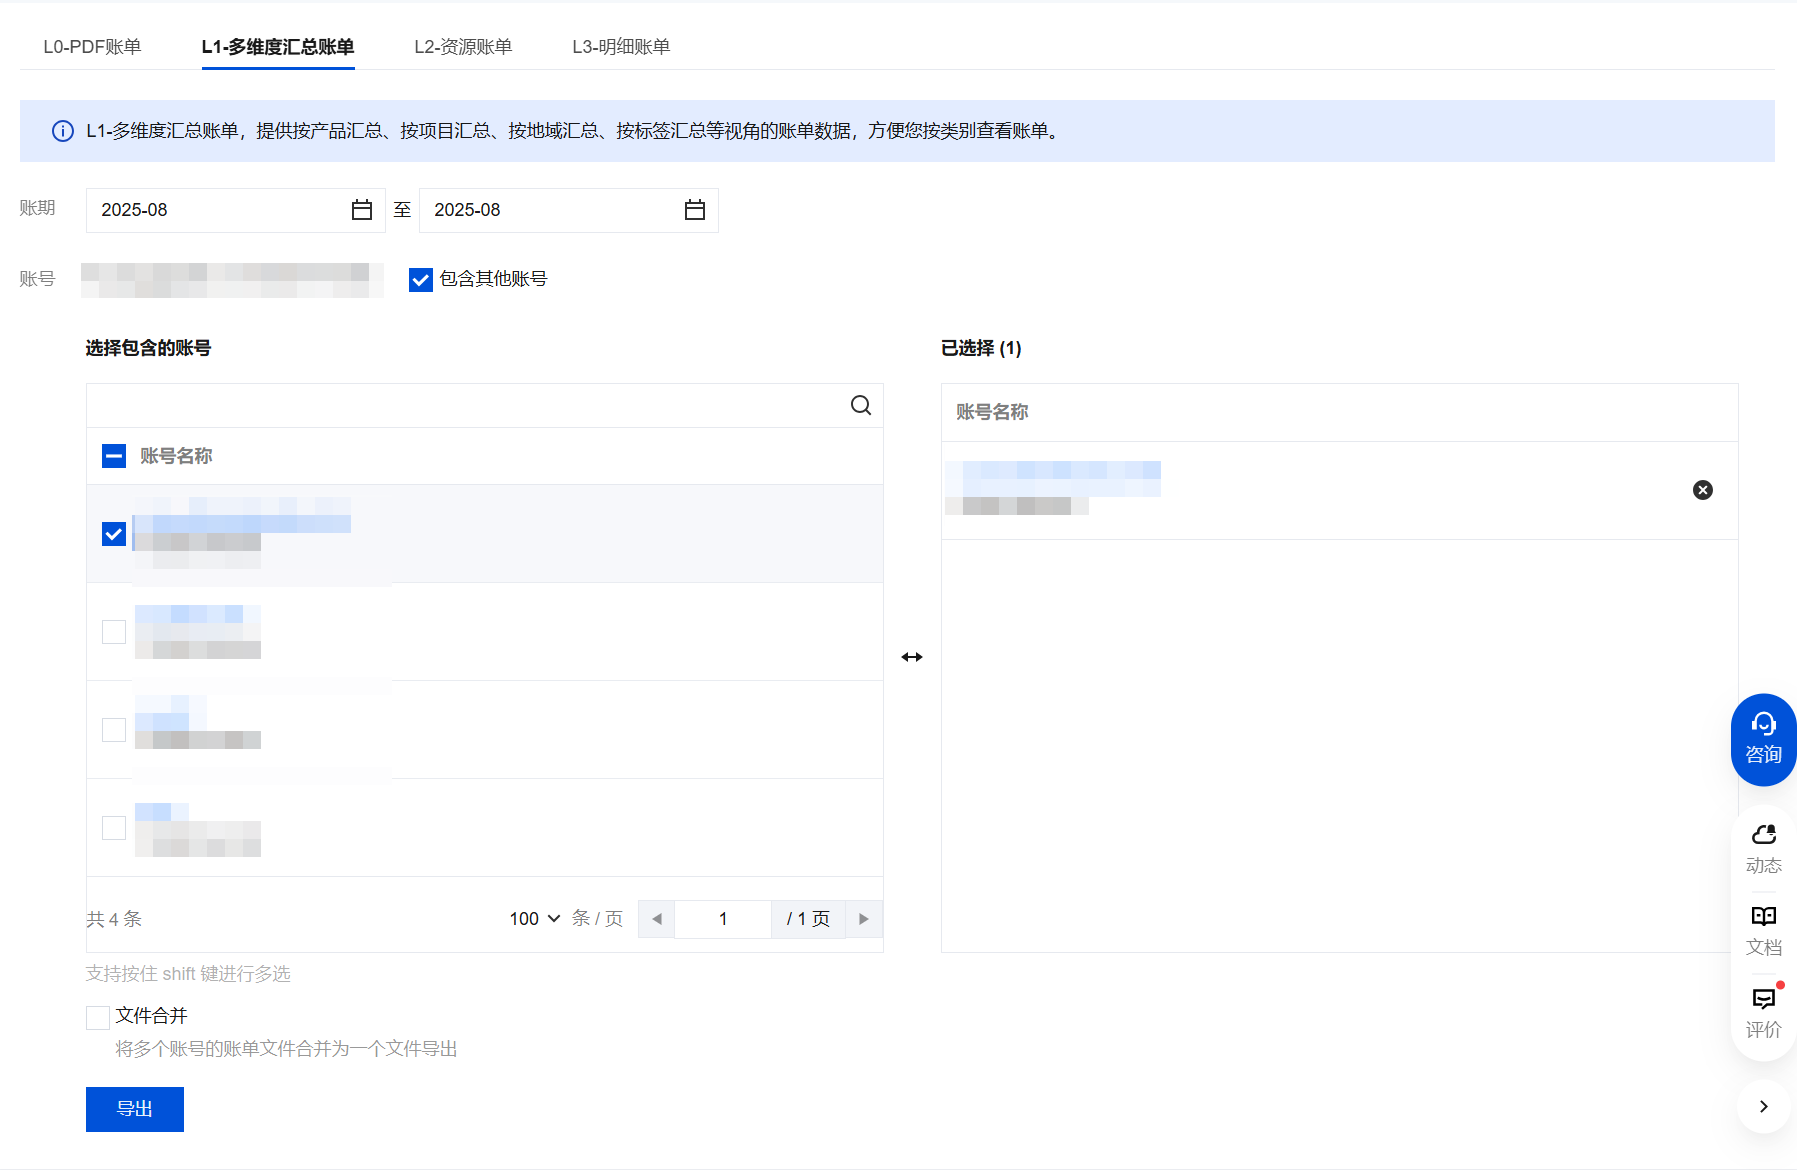
Task: Switch to the L2-资源账单 tab
Action: coord(463,47)
